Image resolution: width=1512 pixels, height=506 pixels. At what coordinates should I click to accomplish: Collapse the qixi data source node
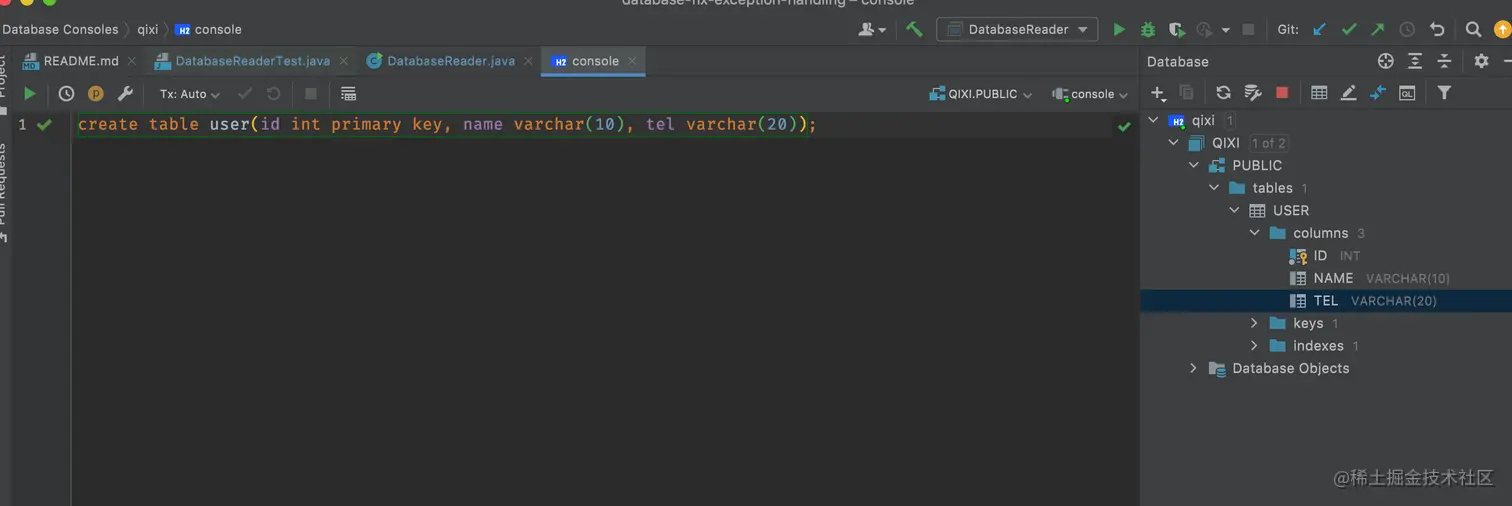[1154, 120]
